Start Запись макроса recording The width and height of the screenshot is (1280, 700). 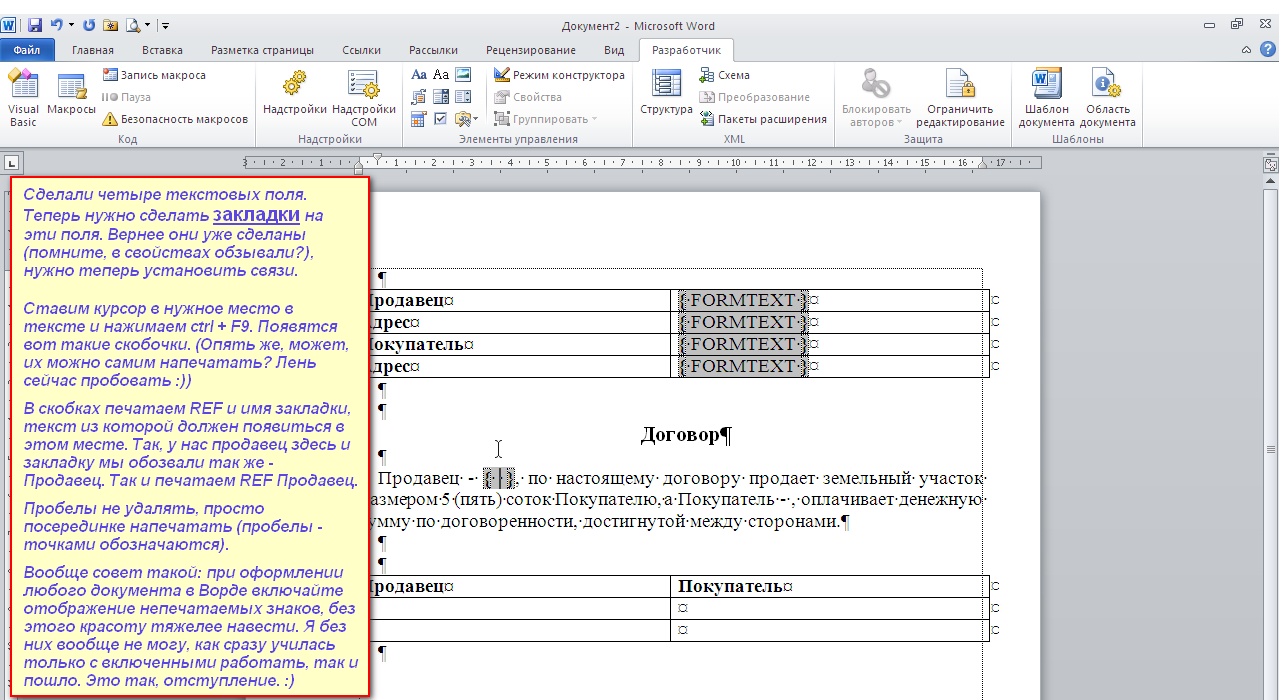(x=154, y=75)
